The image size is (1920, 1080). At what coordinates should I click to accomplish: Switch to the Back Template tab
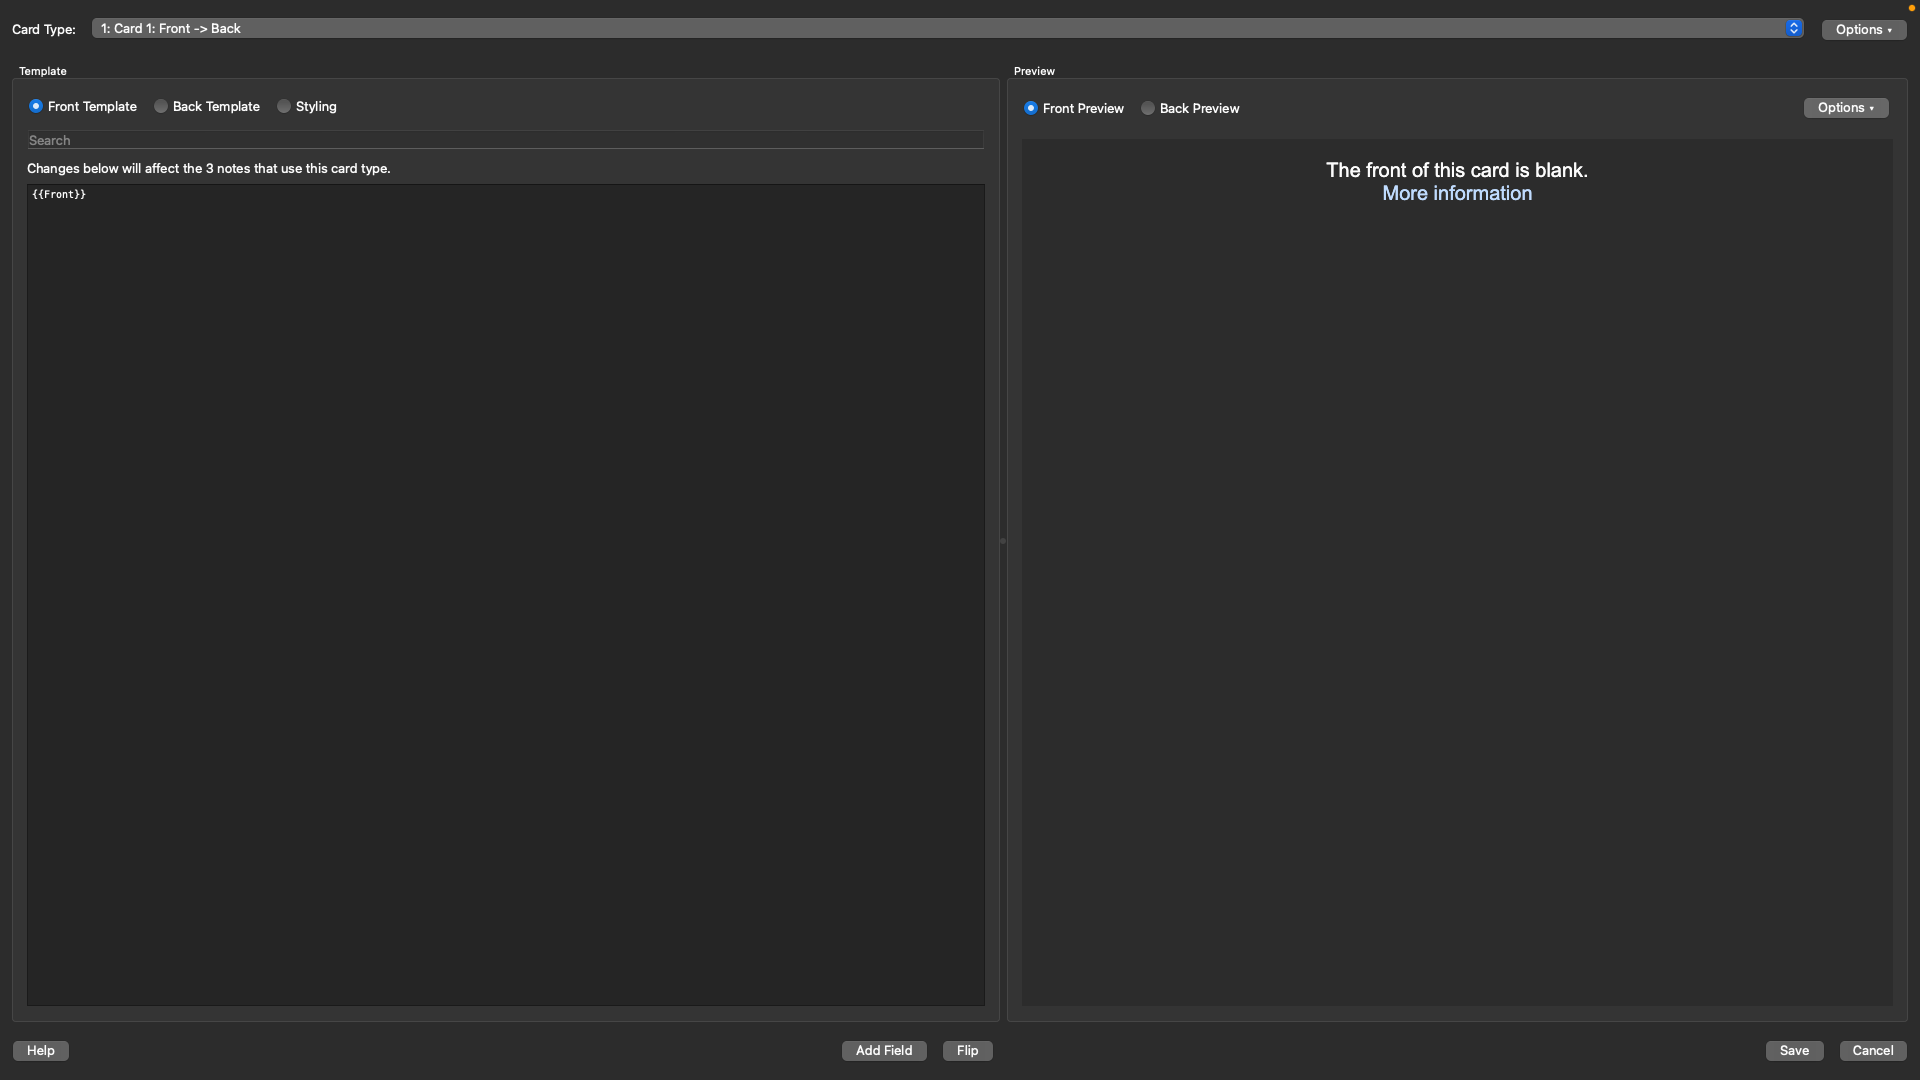click(215, 106)
